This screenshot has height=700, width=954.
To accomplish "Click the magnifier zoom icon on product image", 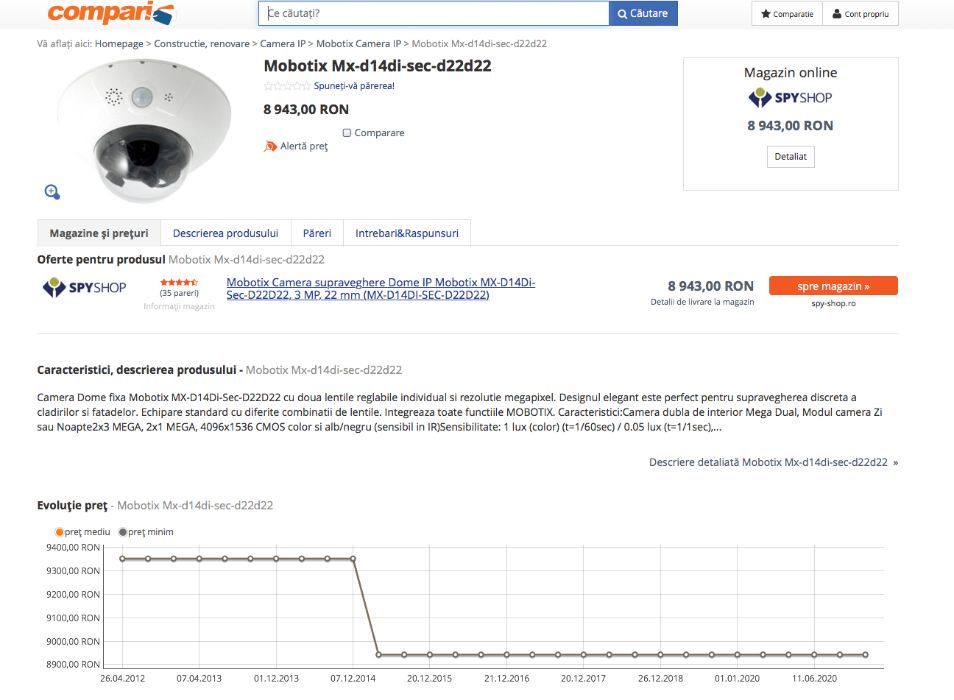I will (x=52, y=191).
